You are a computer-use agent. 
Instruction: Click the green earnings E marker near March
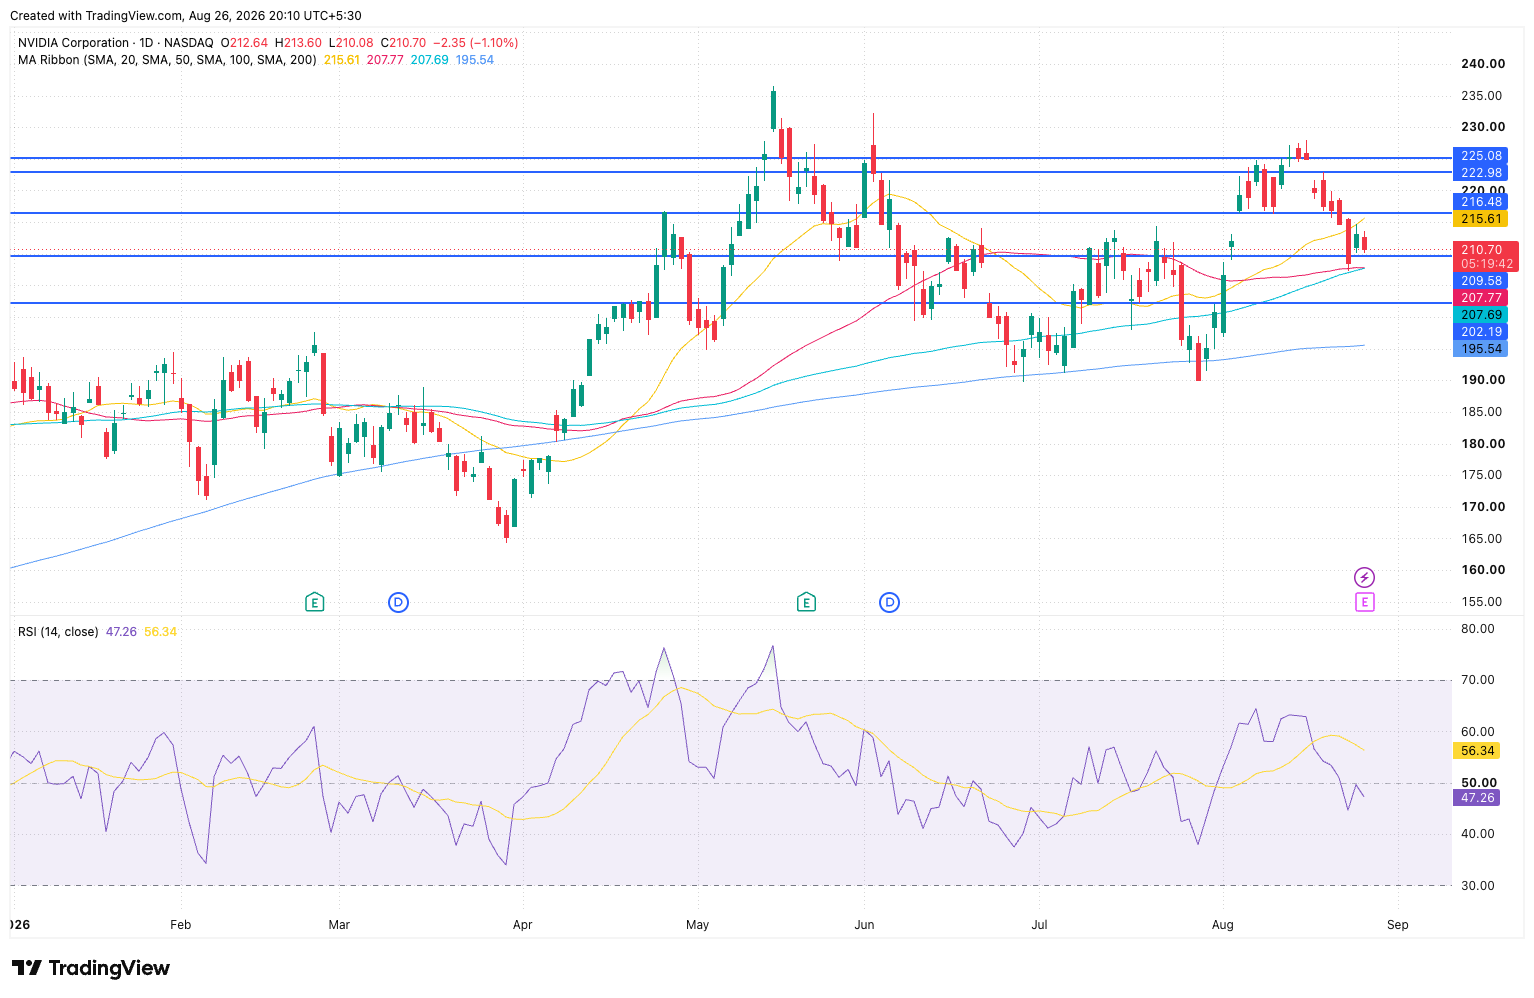click(314, 602)
